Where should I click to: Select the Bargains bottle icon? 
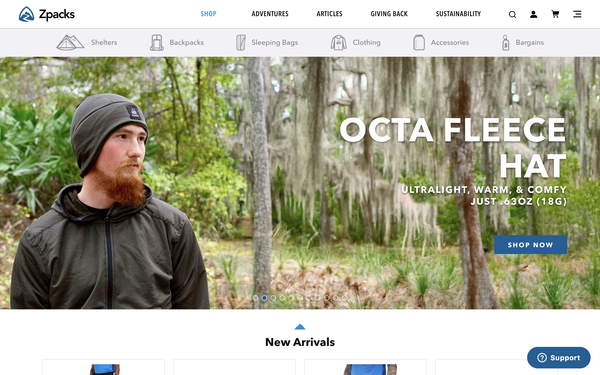click(505, 42)
